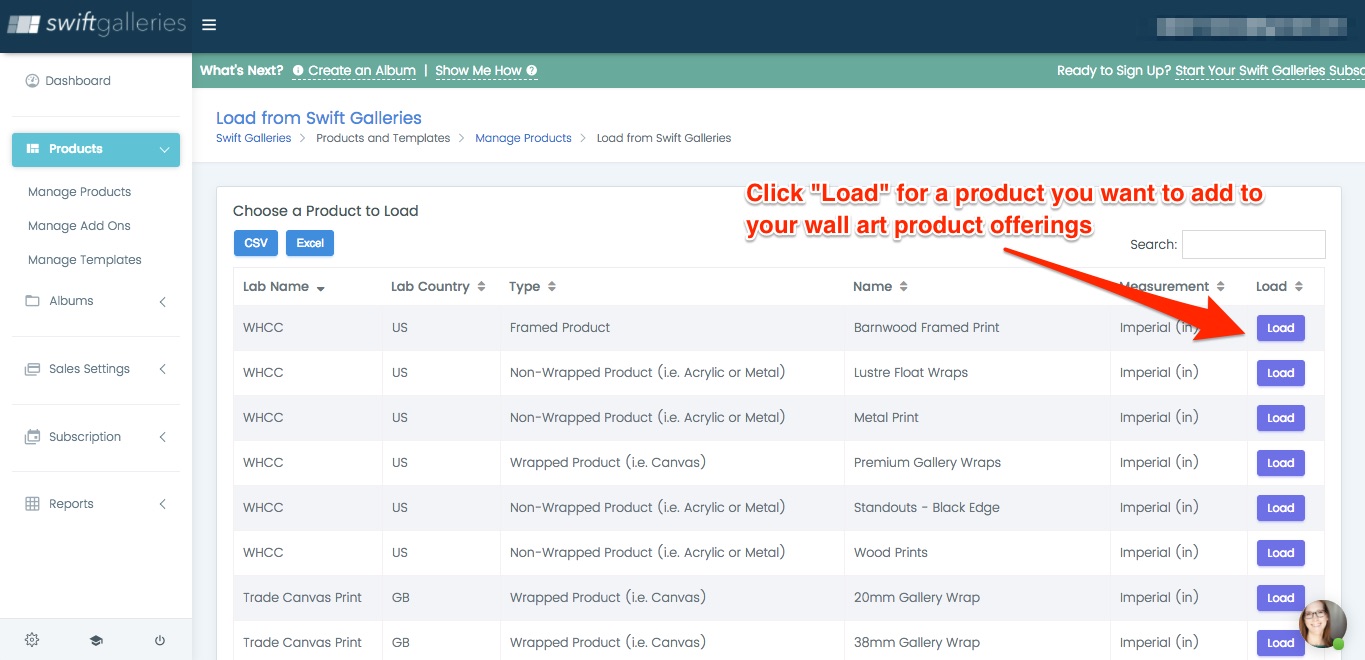
Task: Click the Albums folder icon
Action: tap(32, 301)
